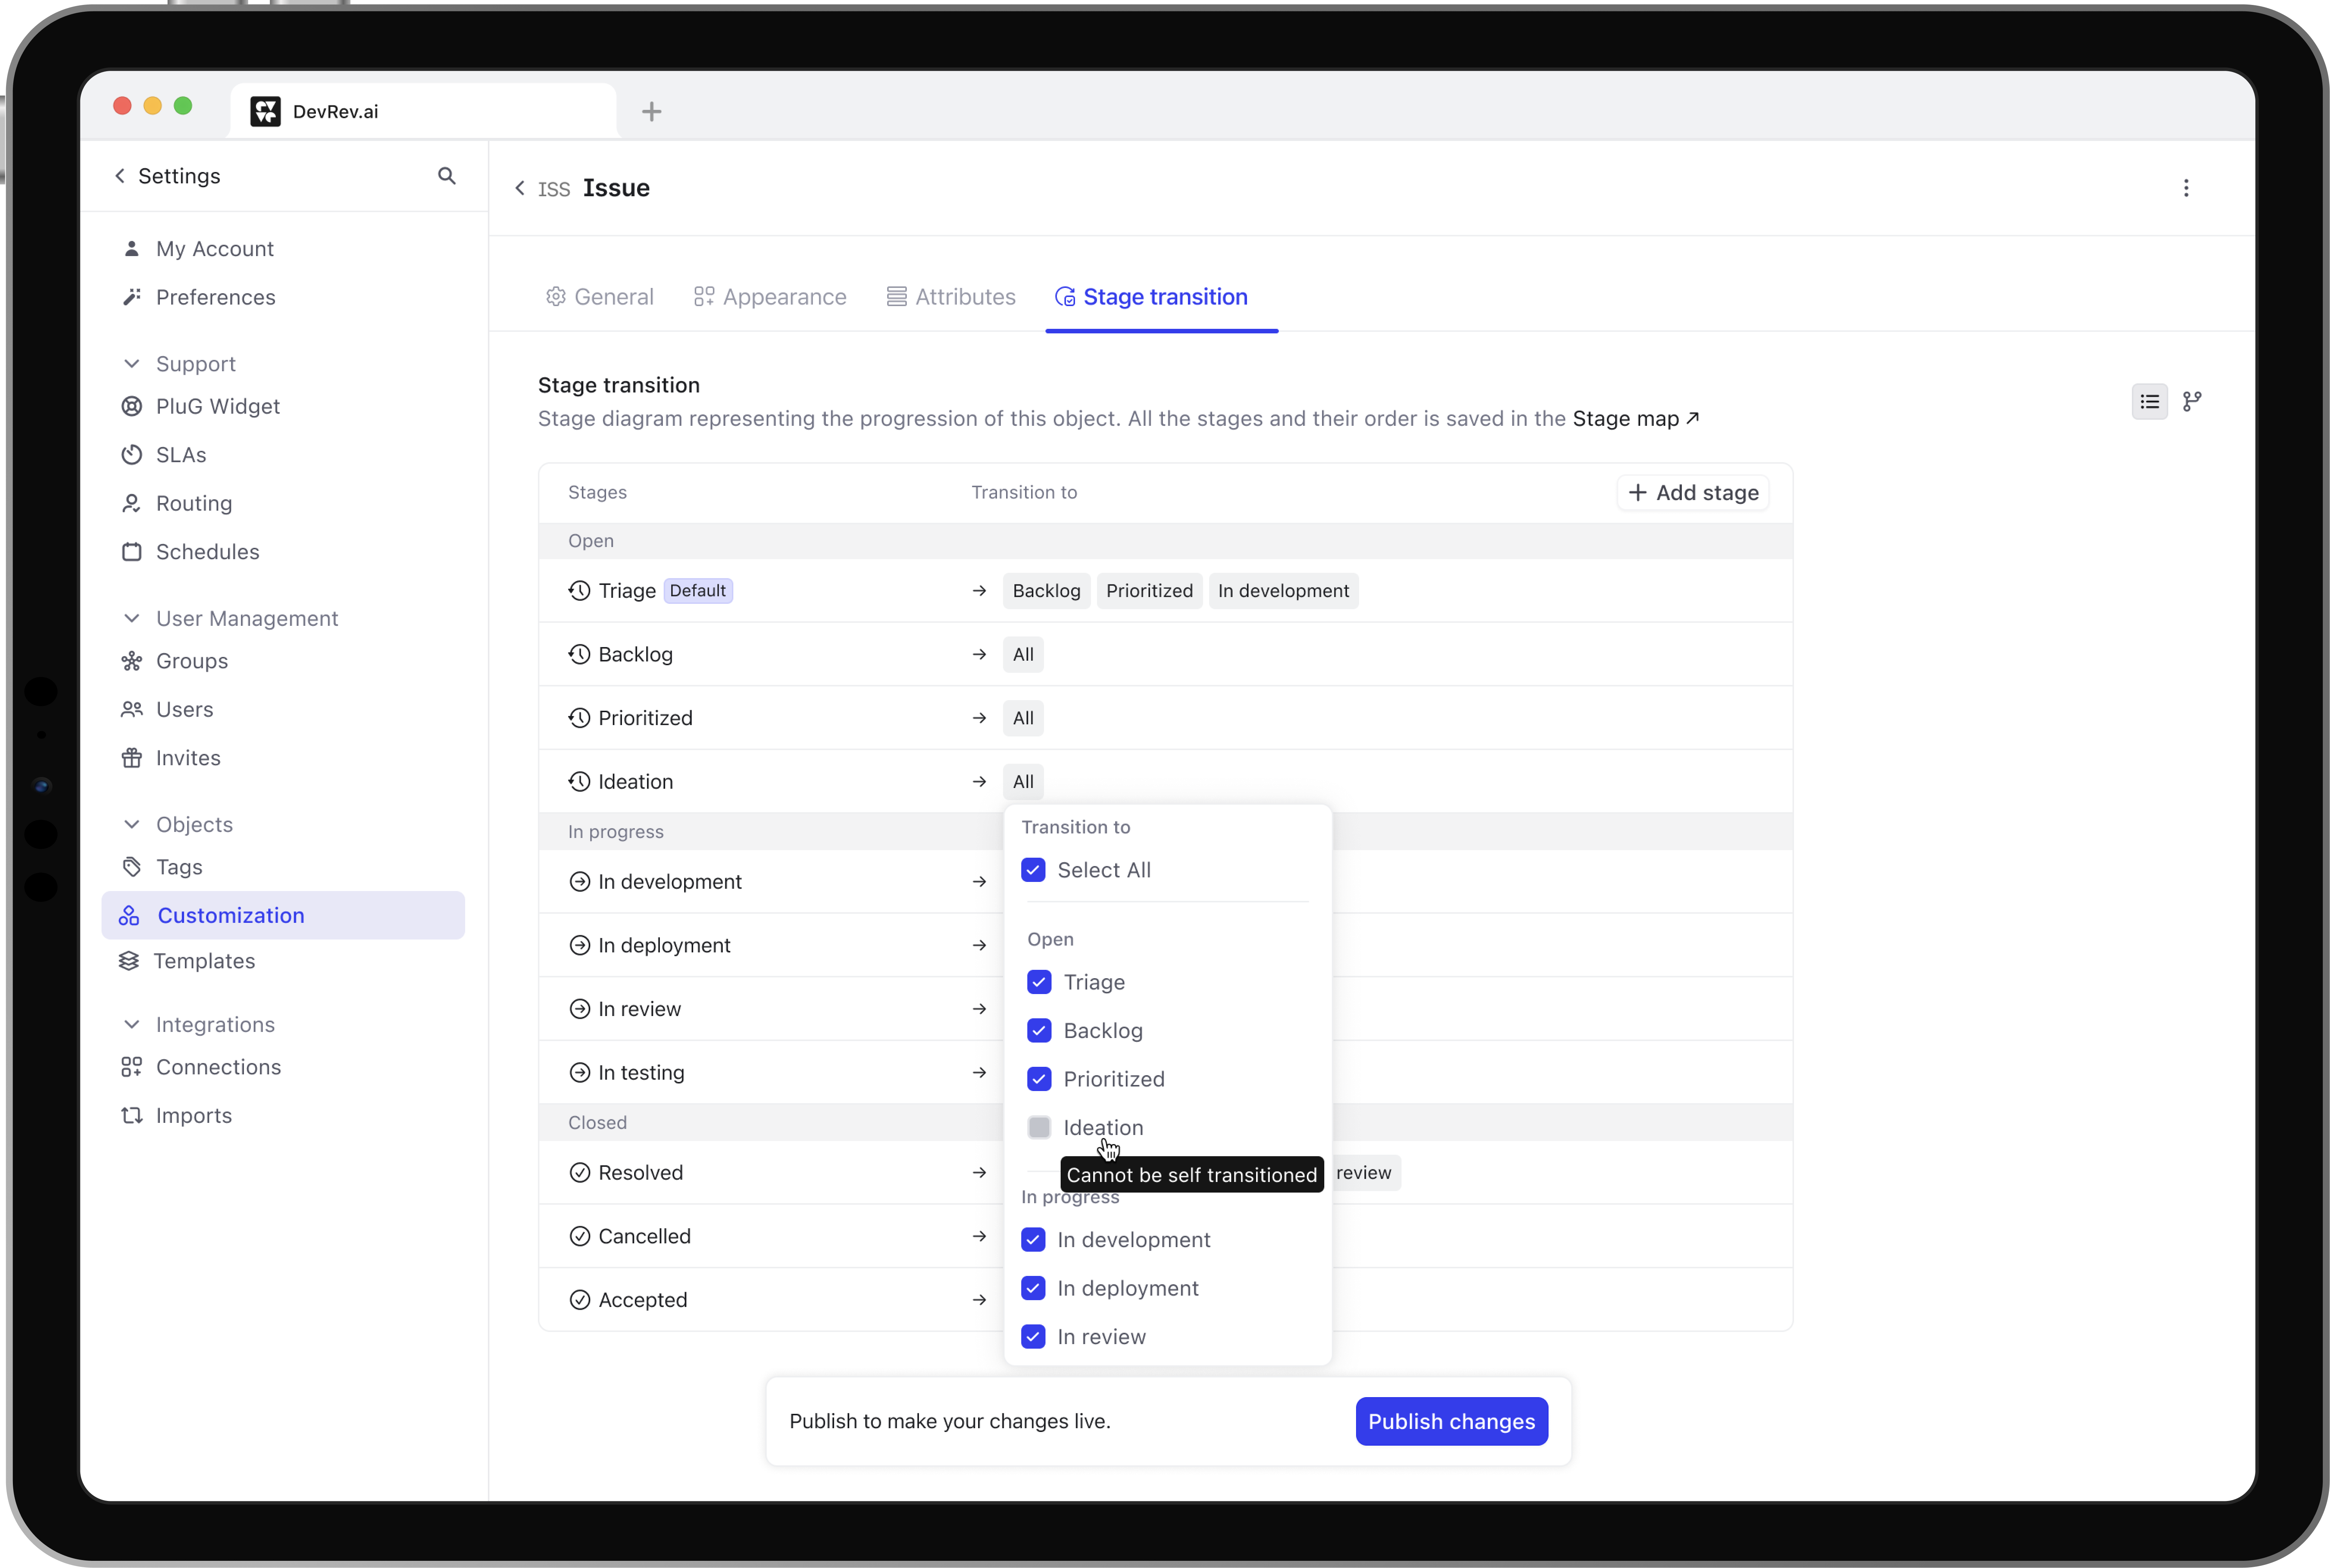
Task: Click the Preferences wand icon
Action: pyautogui.click(x=131, y=297)
